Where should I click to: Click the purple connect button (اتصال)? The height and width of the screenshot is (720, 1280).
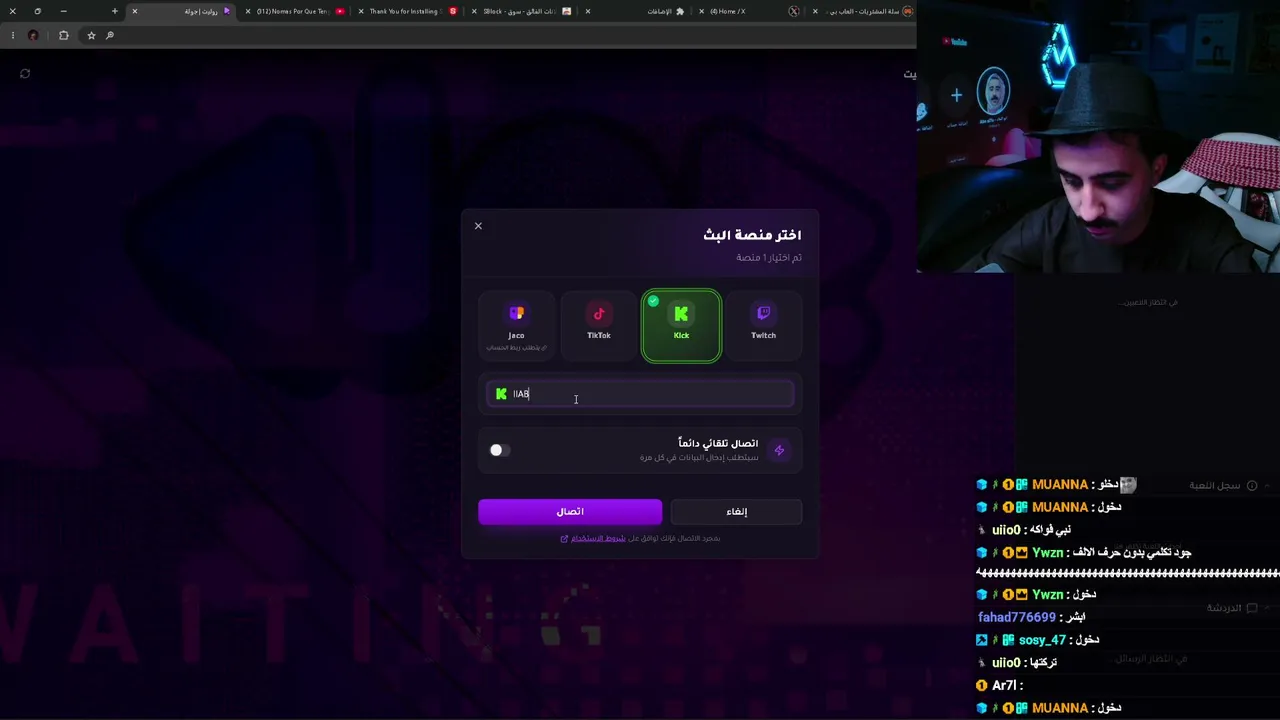point(570,511)
